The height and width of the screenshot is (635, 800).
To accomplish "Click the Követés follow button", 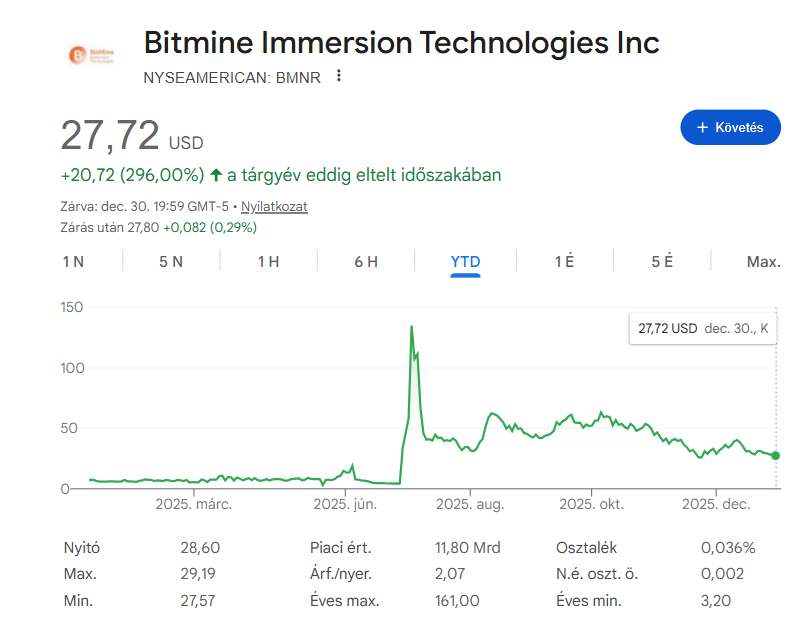I will (730, 127).
